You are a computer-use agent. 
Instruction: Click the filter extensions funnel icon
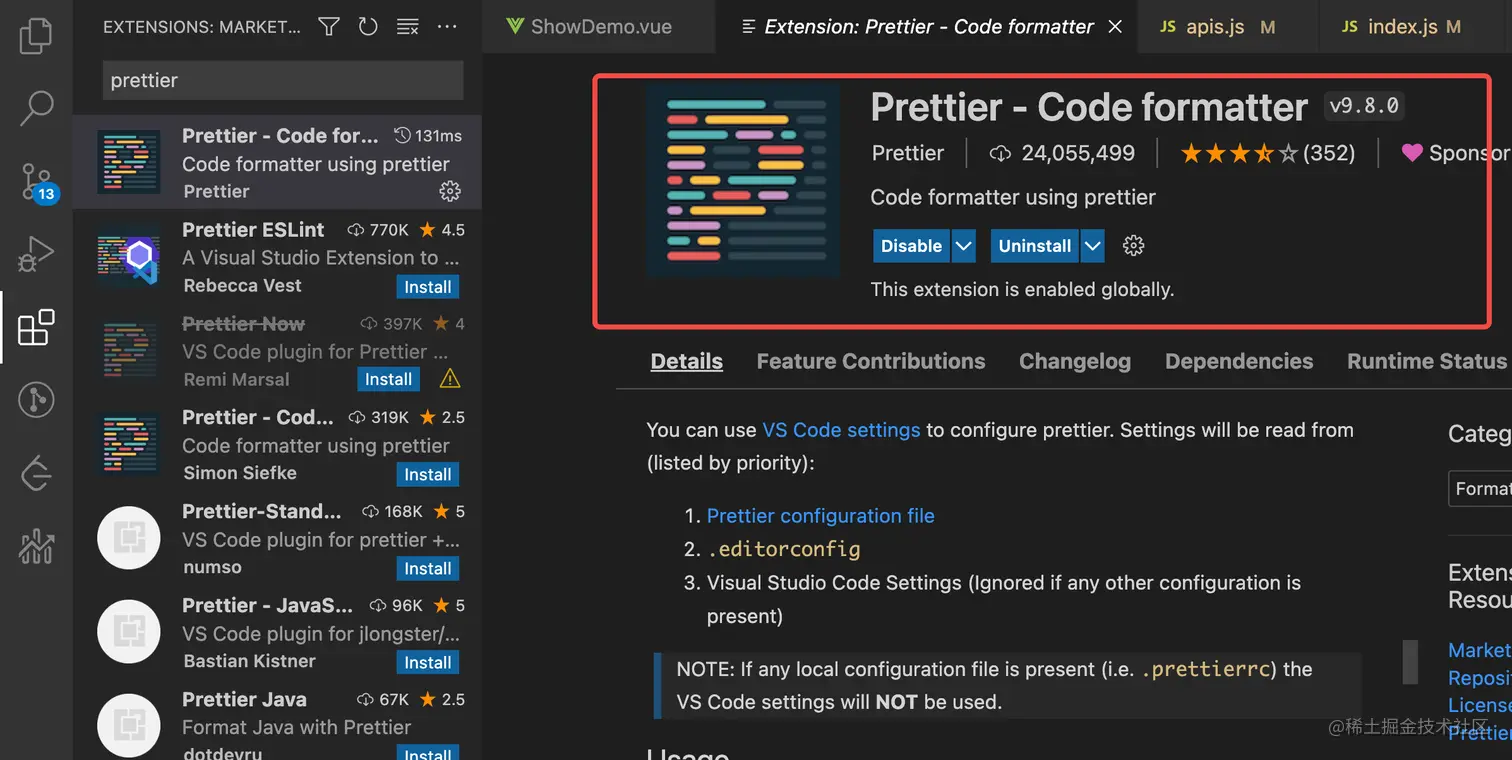tap(329, 27)
